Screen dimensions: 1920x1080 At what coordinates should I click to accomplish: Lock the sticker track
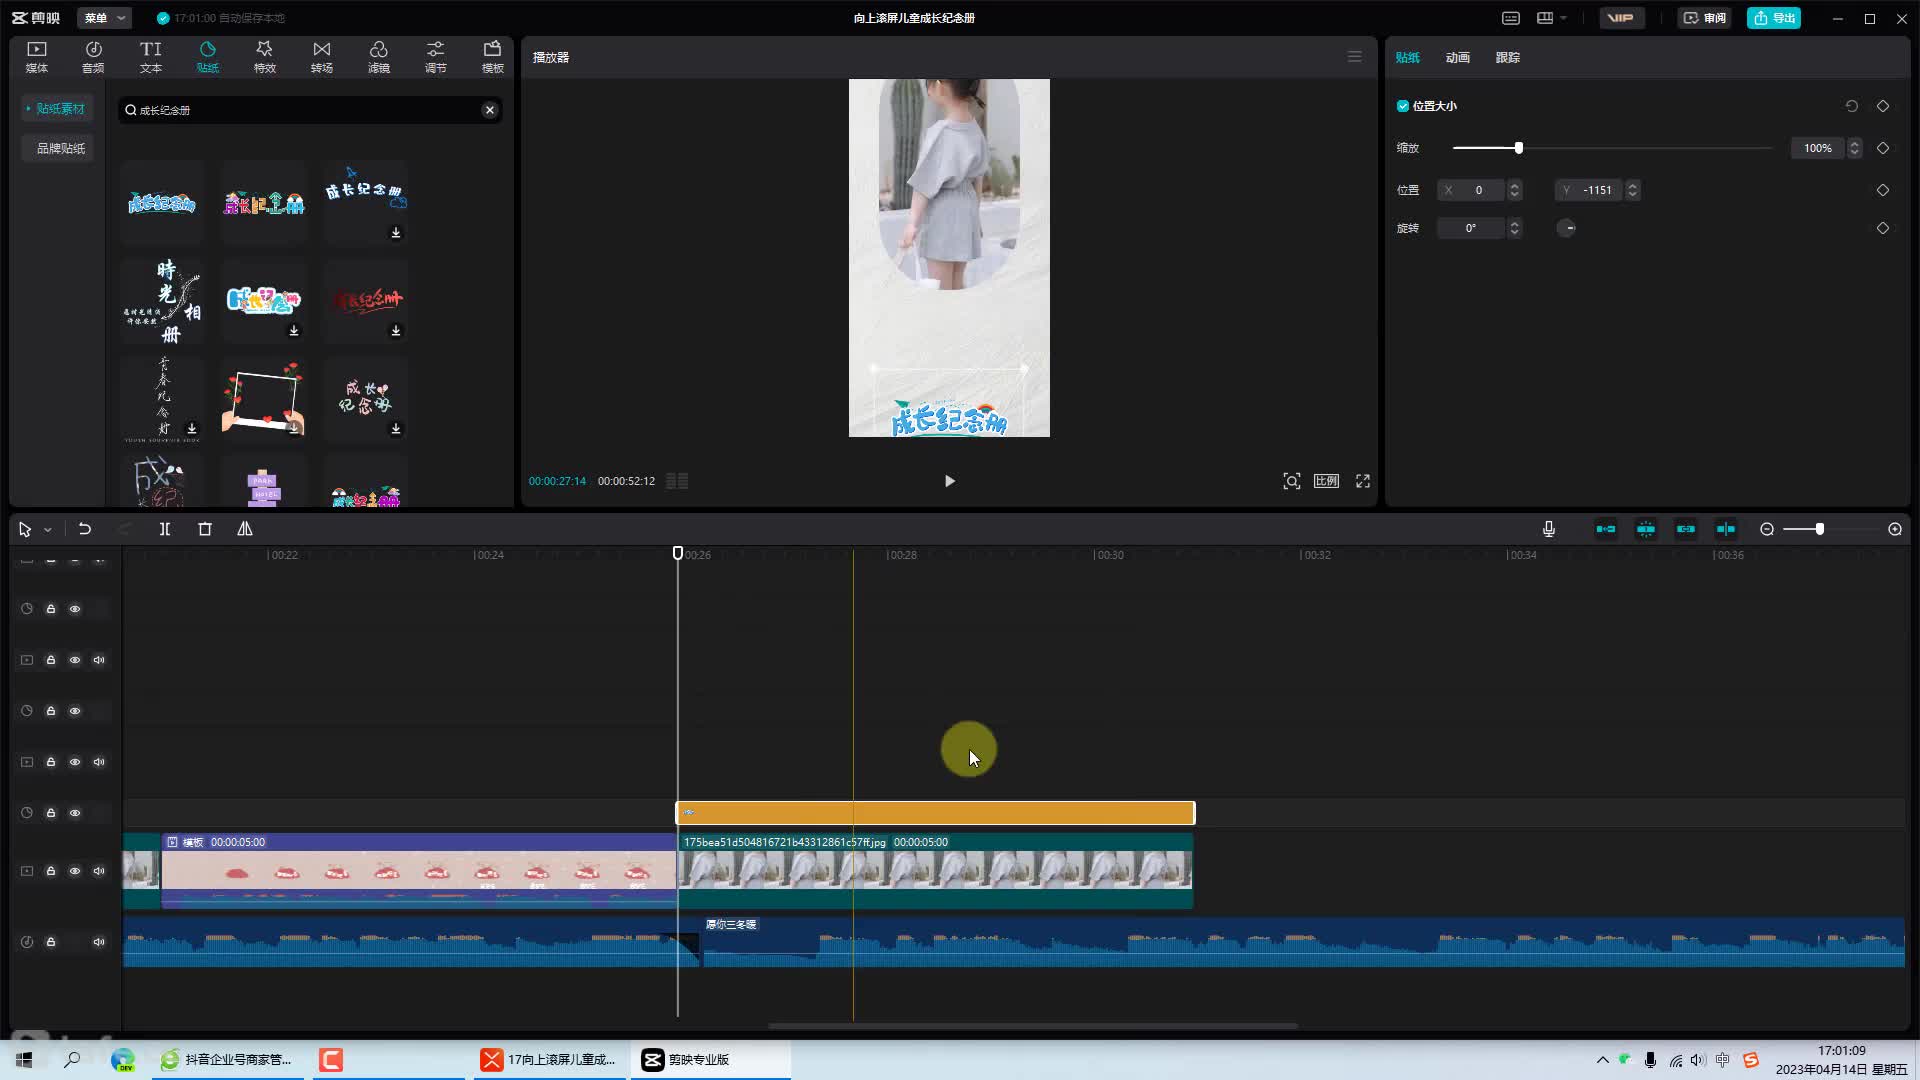click(x=51, y=813)
